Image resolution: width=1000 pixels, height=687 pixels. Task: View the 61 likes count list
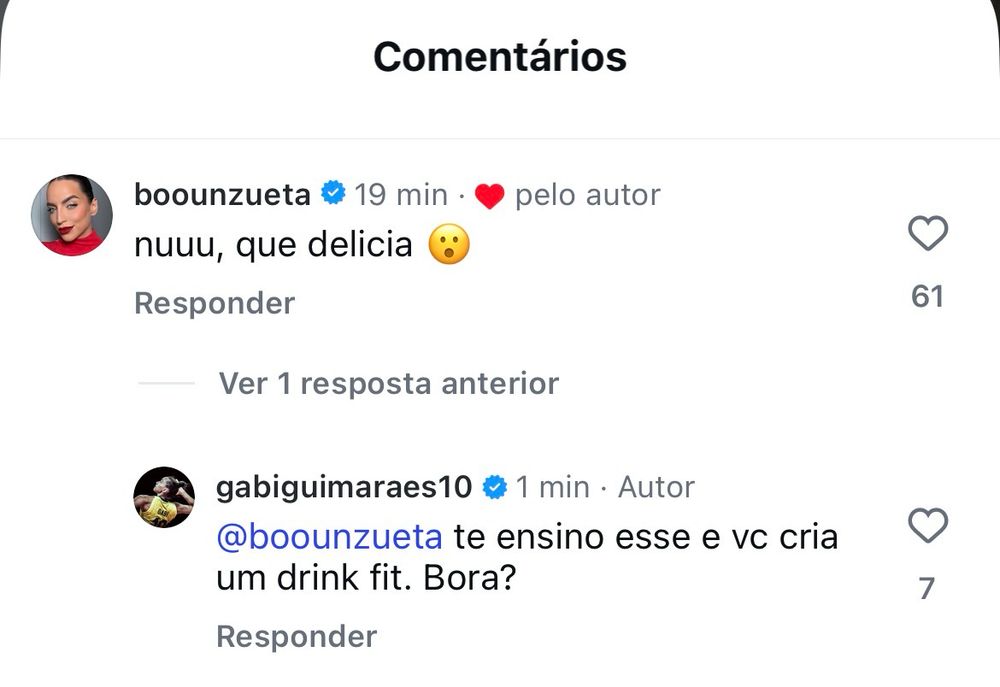[927, 297]
